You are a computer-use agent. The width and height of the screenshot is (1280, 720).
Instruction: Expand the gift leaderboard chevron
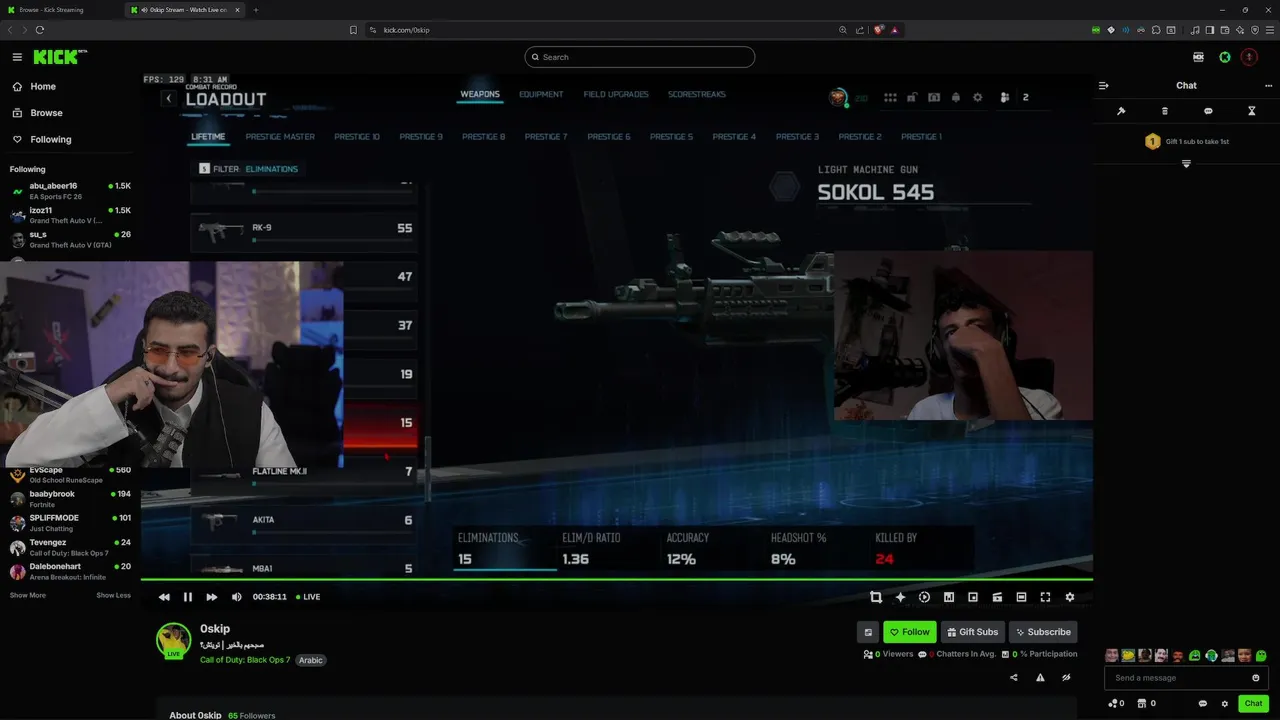point(1186,164)
